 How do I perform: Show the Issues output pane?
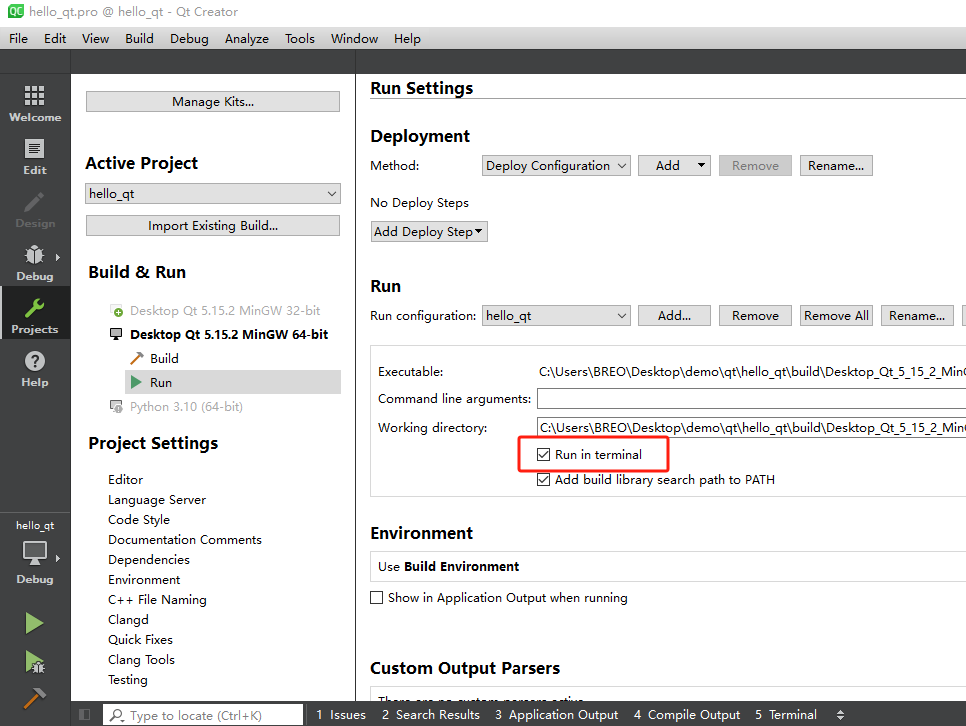click(341, 715)
